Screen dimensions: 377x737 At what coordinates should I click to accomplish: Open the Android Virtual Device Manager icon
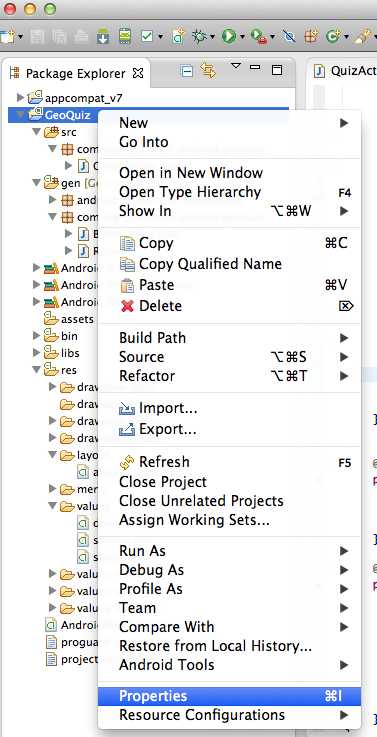[125, 36]
